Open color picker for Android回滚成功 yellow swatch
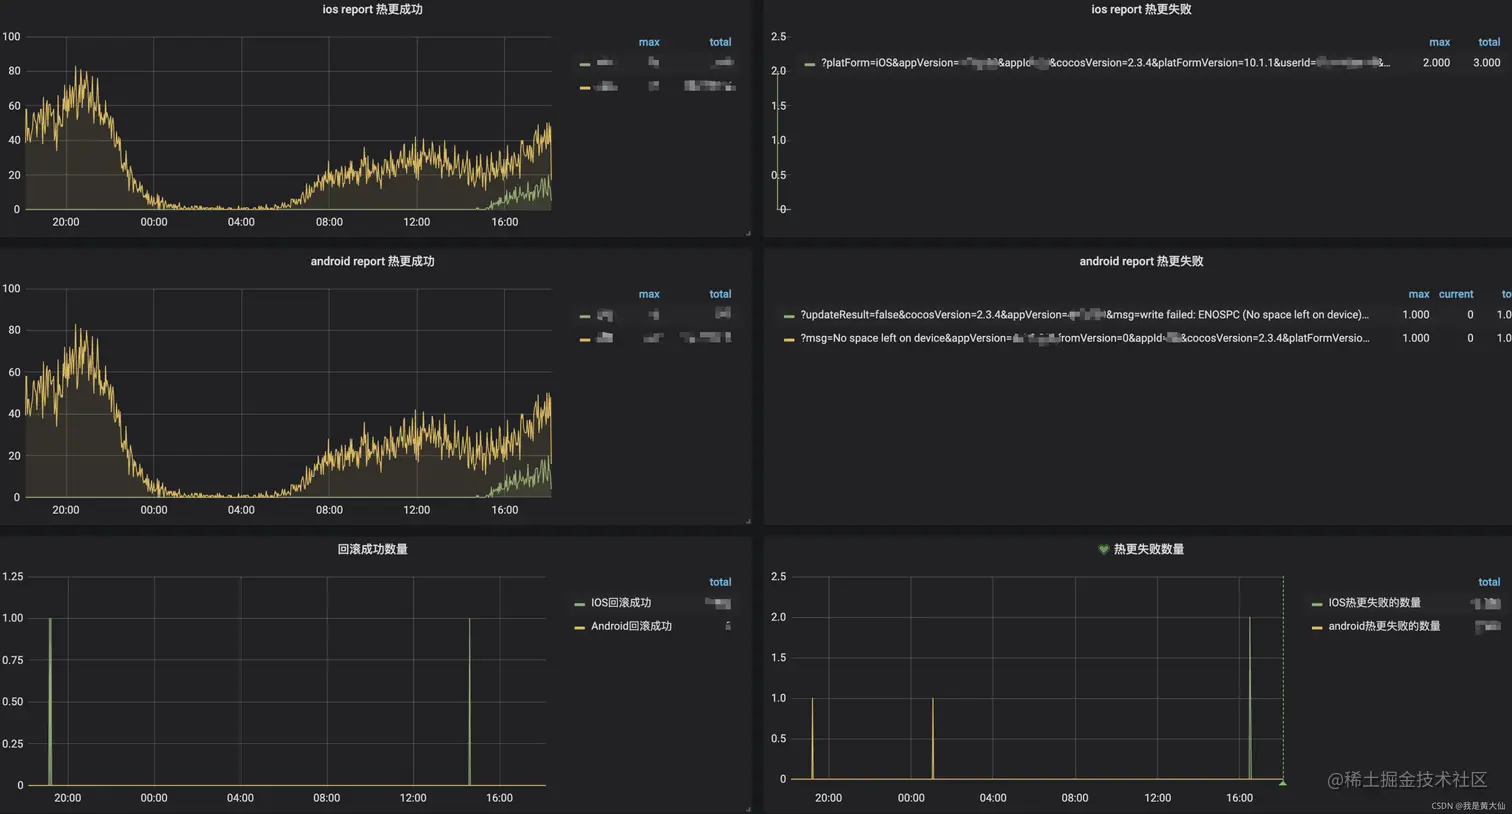Image resolution: width=1512 pixels, height=814 pixels. (579, 627)
